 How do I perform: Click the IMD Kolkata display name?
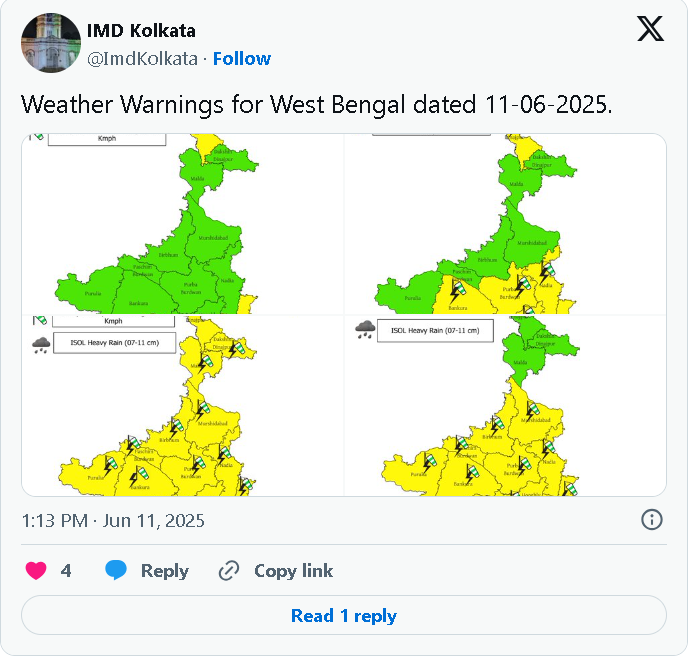(x=141, y=31)
